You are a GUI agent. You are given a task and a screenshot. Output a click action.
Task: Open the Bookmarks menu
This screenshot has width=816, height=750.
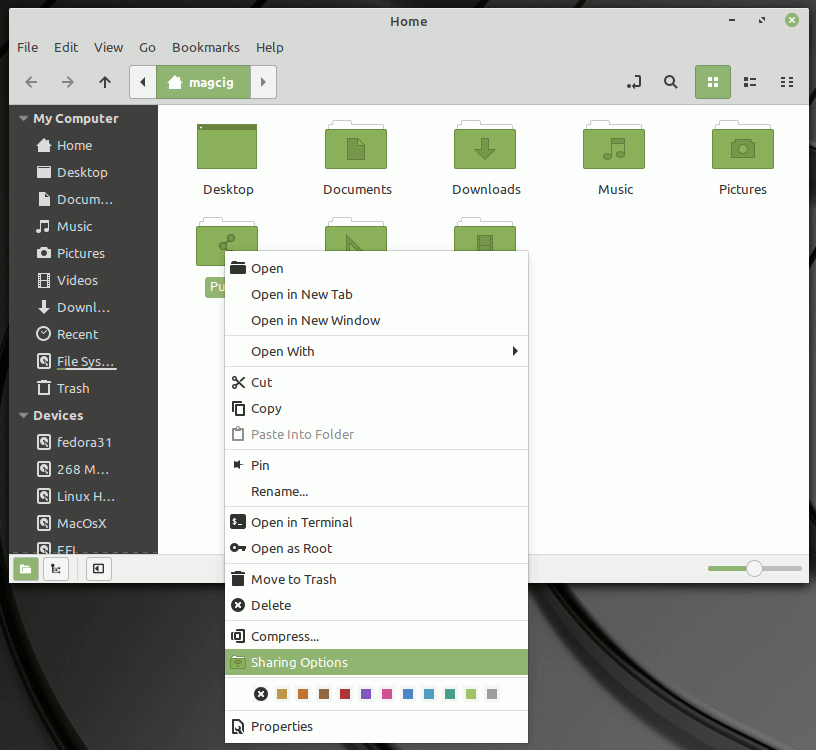(206, 47)
